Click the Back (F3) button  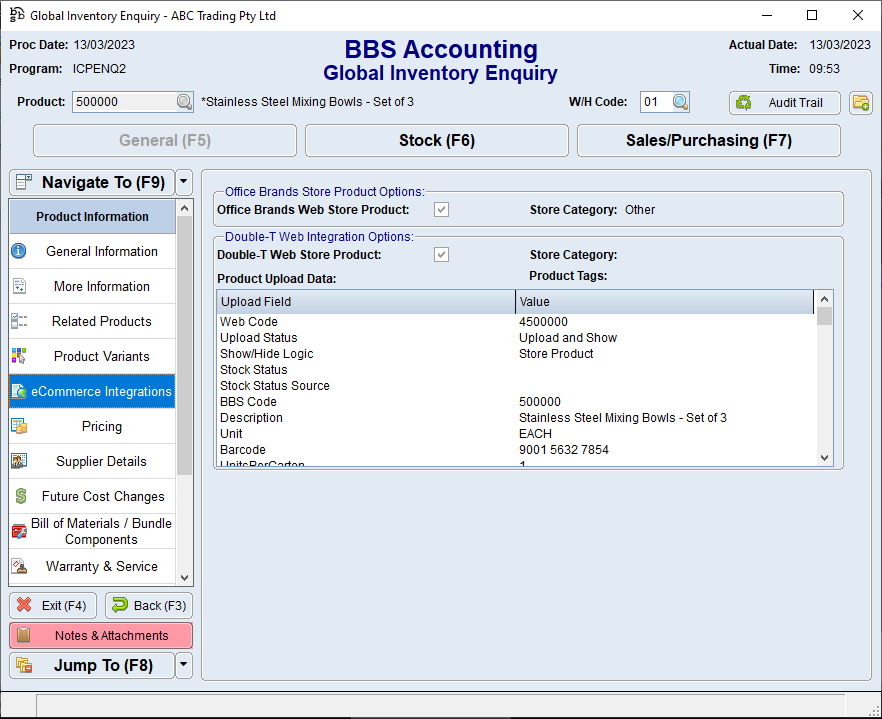(x=148, y=606)
